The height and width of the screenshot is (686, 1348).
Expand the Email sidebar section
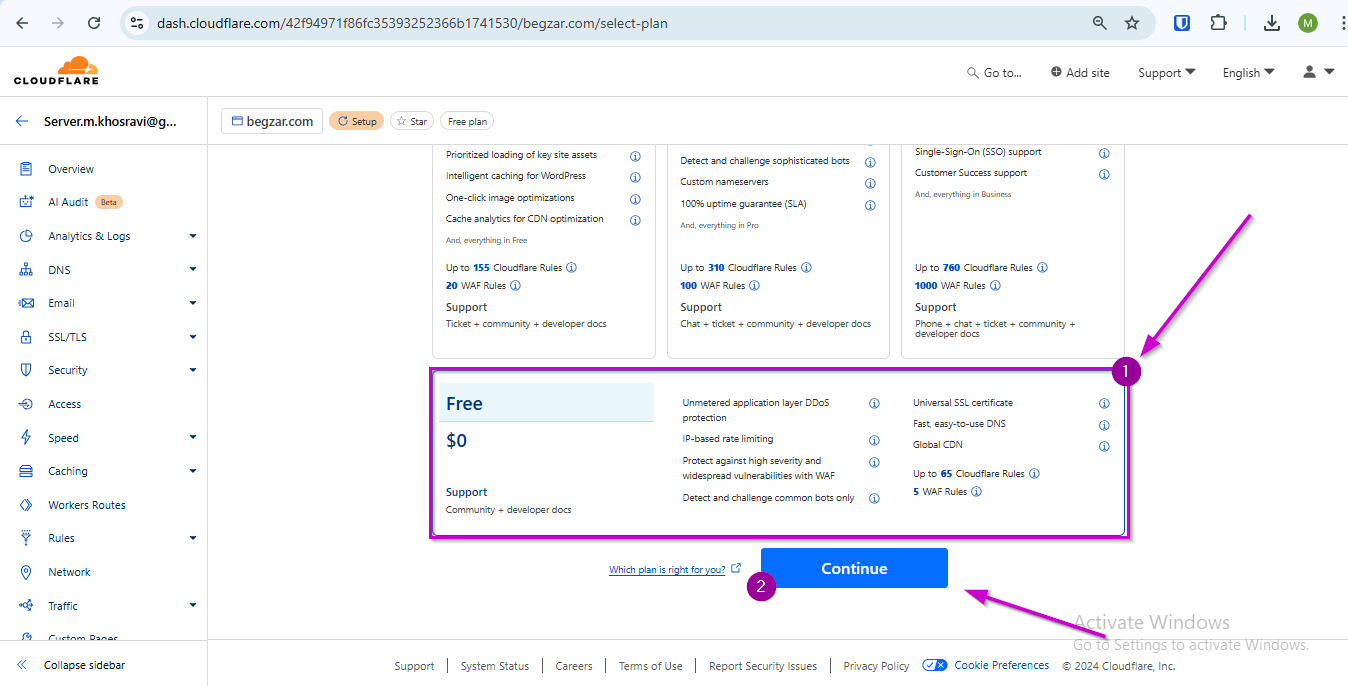click(x=192, y=303)
